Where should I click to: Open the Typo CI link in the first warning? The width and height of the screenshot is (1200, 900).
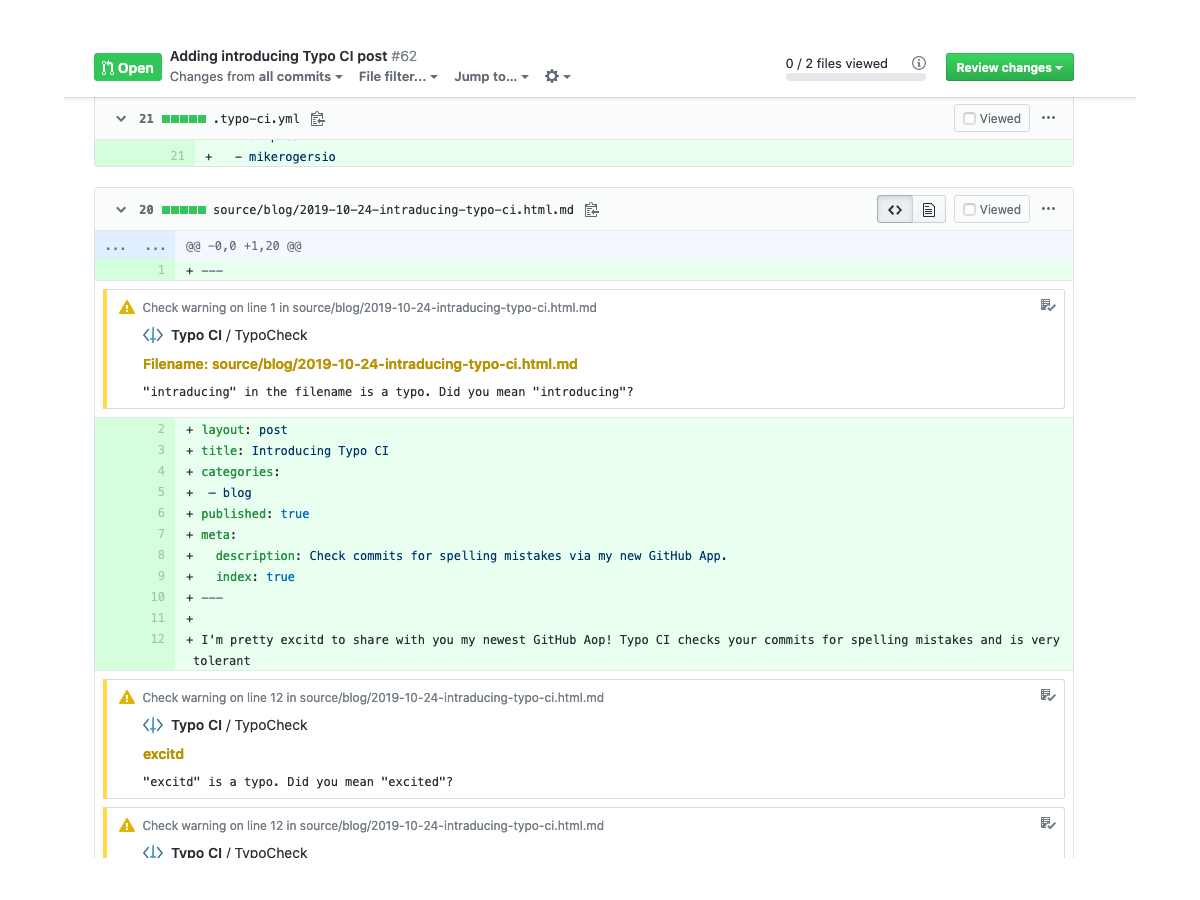click(196, 336)
